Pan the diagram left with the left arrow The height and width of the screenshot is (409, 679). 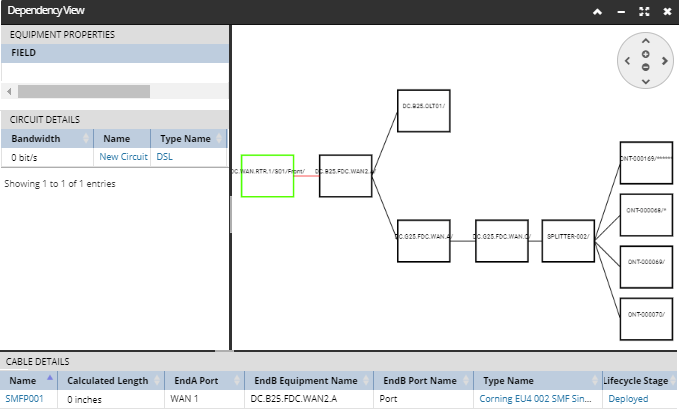627,61
